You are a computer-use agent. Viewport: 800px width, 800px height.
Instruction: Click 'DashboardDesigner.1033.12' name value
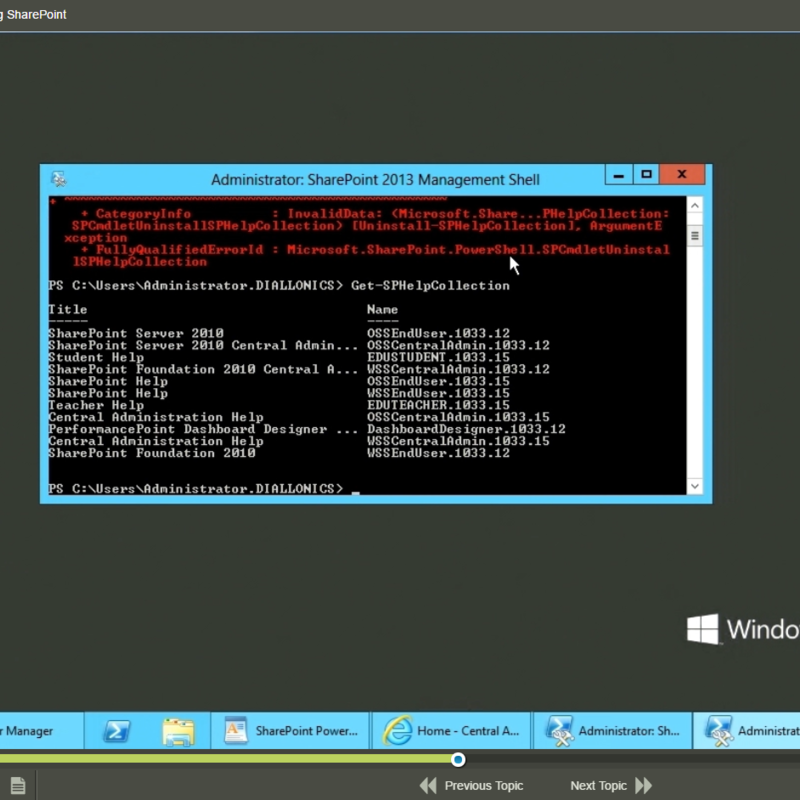[x=466, y=429]
